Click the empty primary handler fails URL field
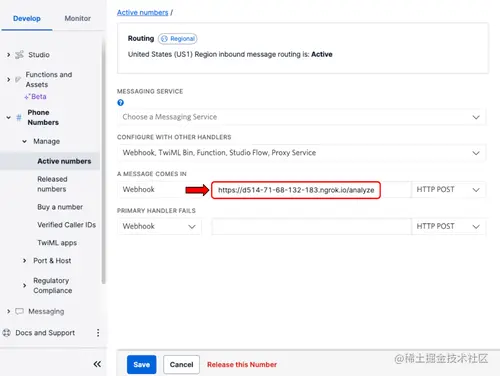This screenshot has height=376, width=500. click(x=311, y=226)
